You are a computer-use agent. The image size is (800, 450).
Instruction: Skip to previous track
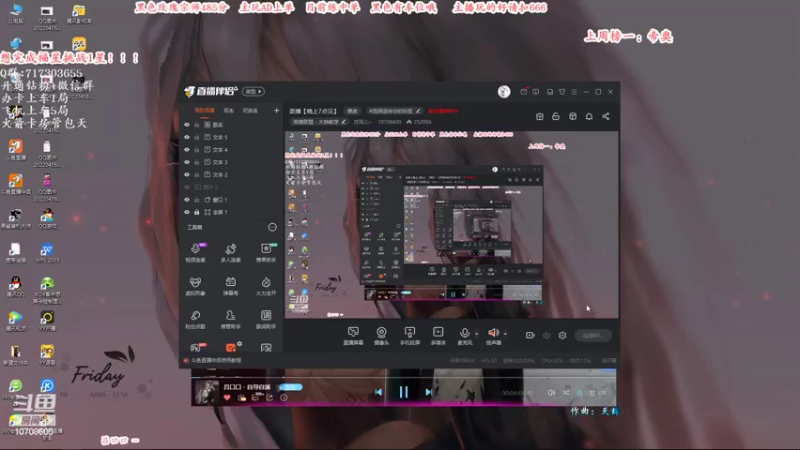[x=378, y=392]
